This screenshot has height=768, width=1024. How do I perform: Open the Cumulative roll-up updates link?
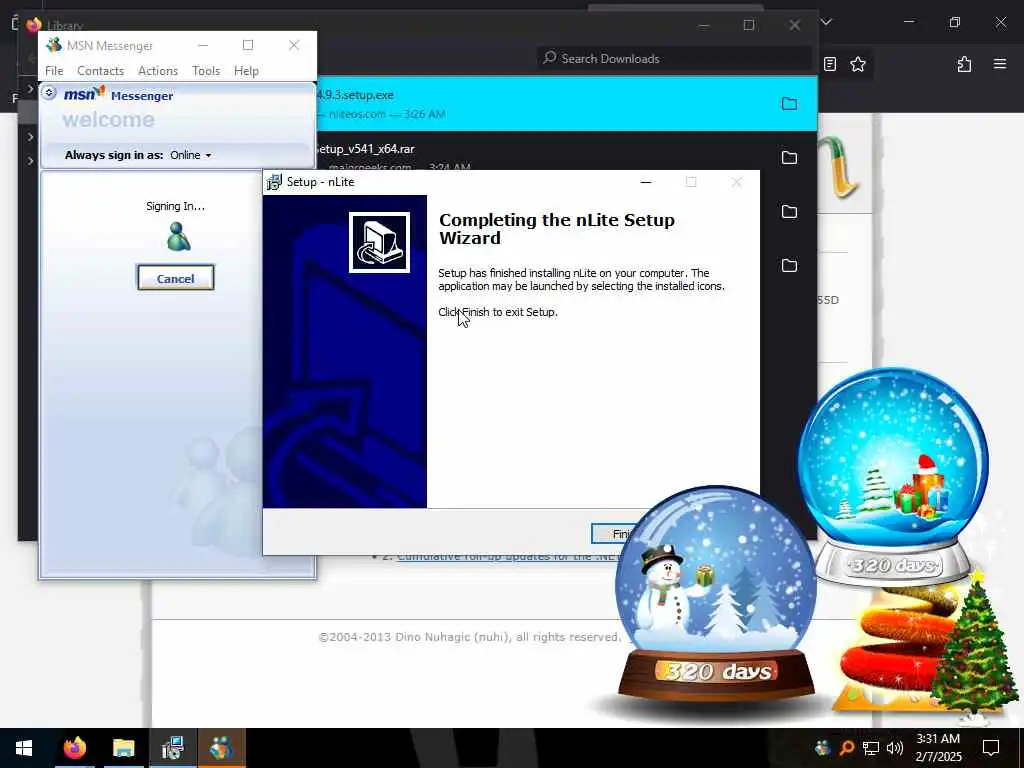(x=510, y=556)
